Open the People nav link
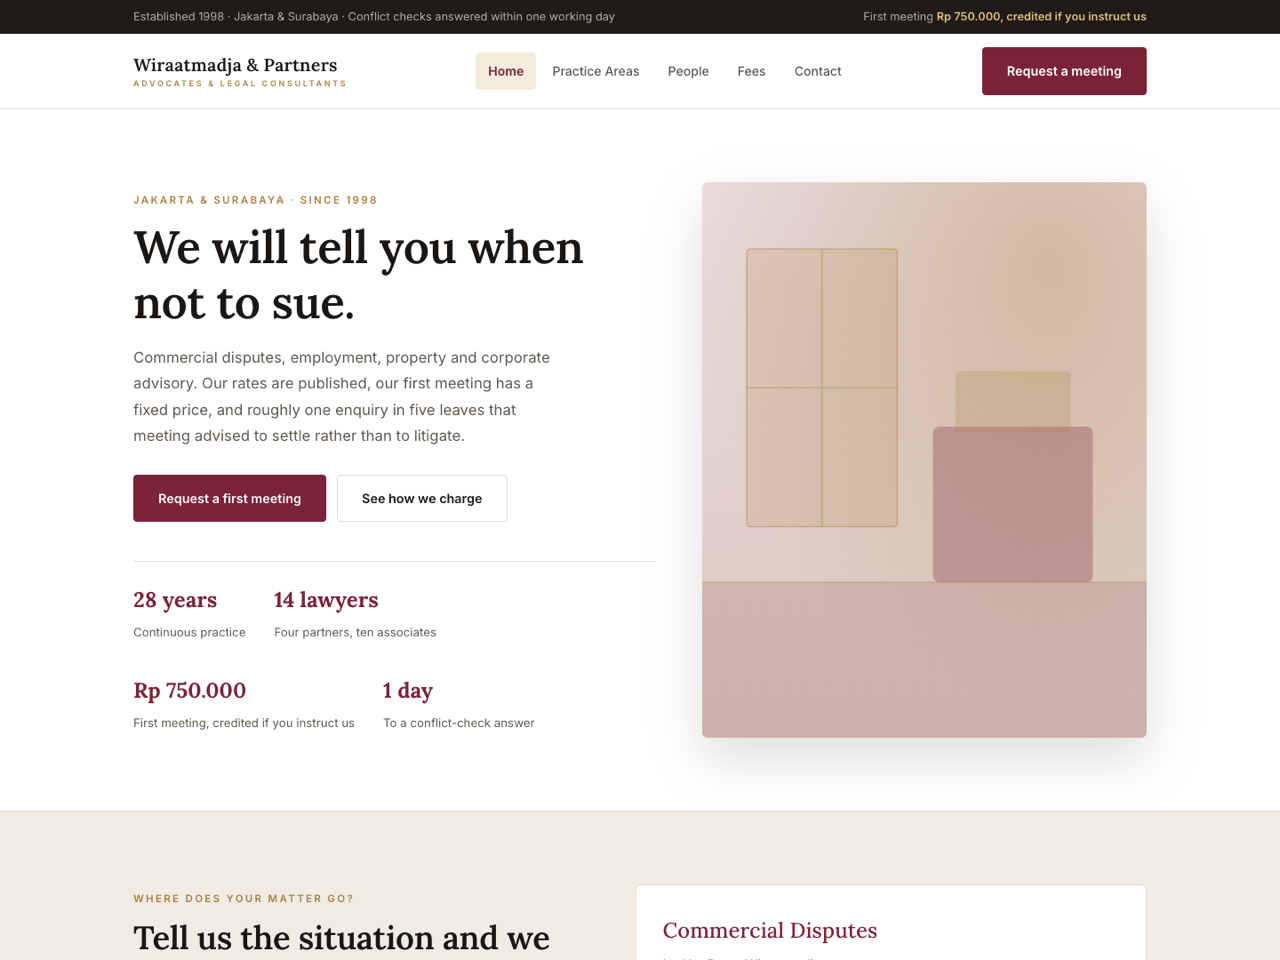 [x=688, y=71]
